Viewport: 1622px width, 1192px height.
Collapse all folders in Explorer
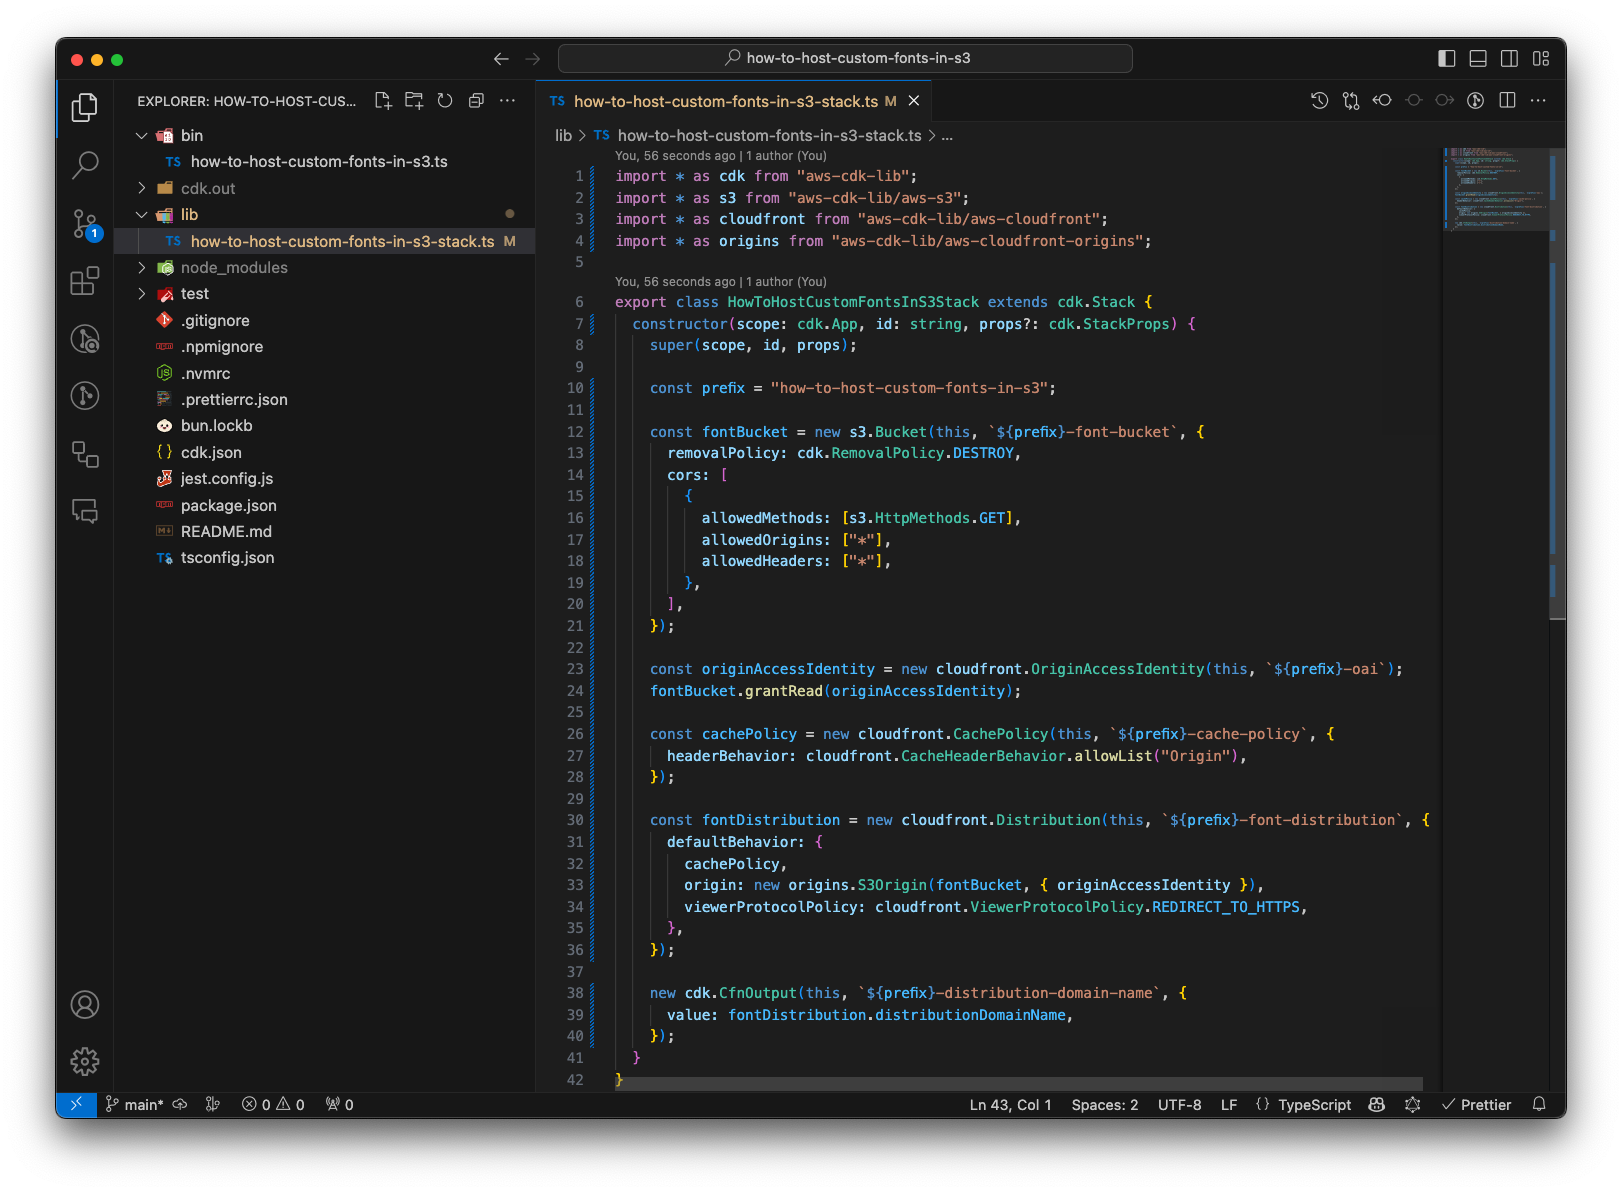pyautogui.click(x=476, y=101)
